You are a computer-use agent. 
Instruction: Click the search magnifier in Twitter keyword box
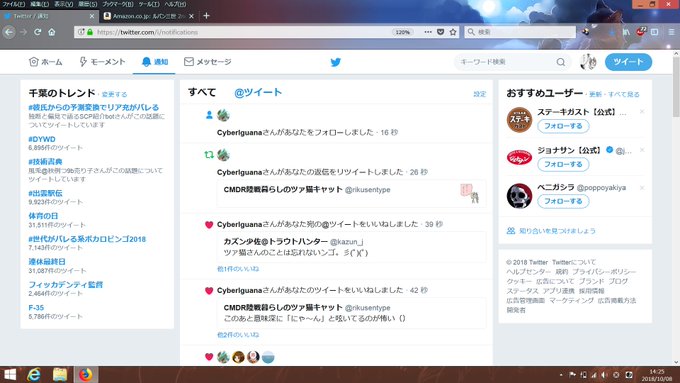(561, 62)
